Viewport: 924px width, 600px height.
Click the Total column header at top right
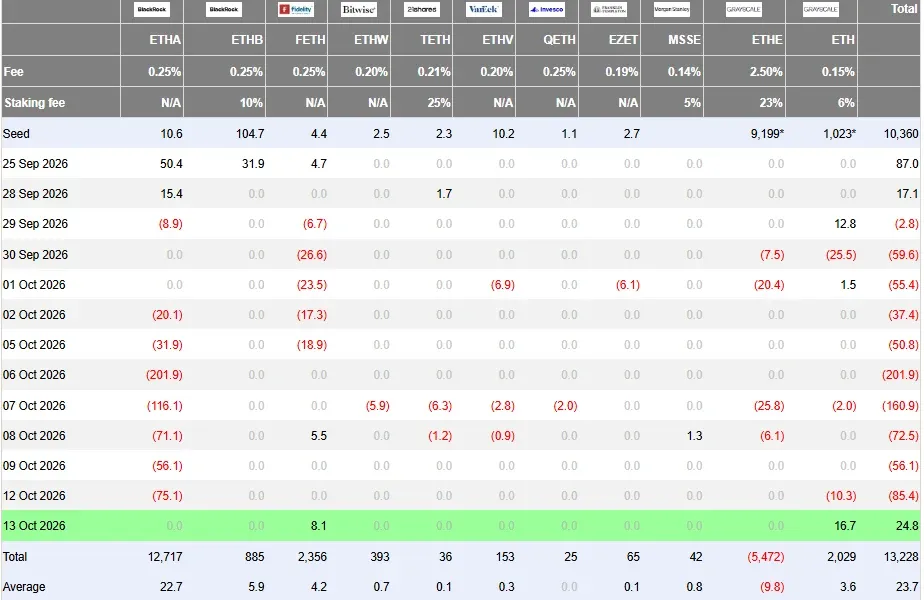pos(903,9)
